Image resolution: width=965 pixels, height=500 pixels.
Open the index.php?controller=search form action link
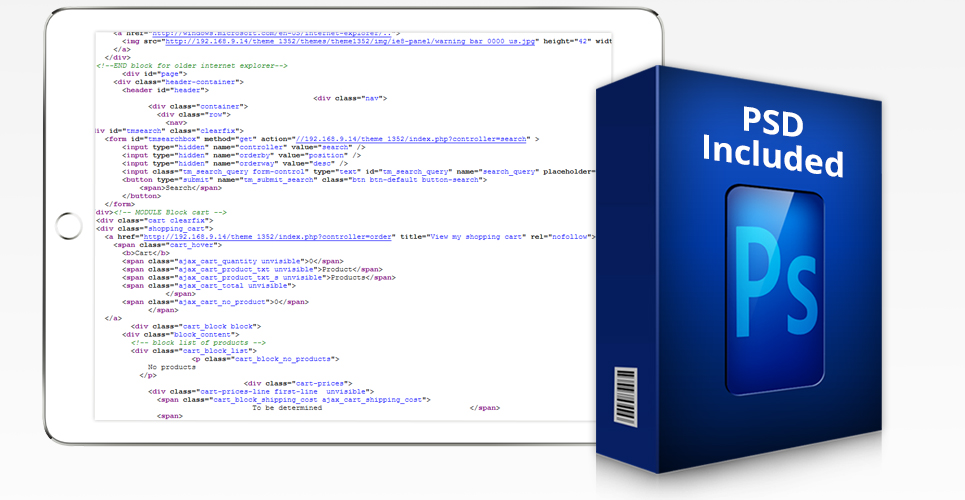[410, 139]
